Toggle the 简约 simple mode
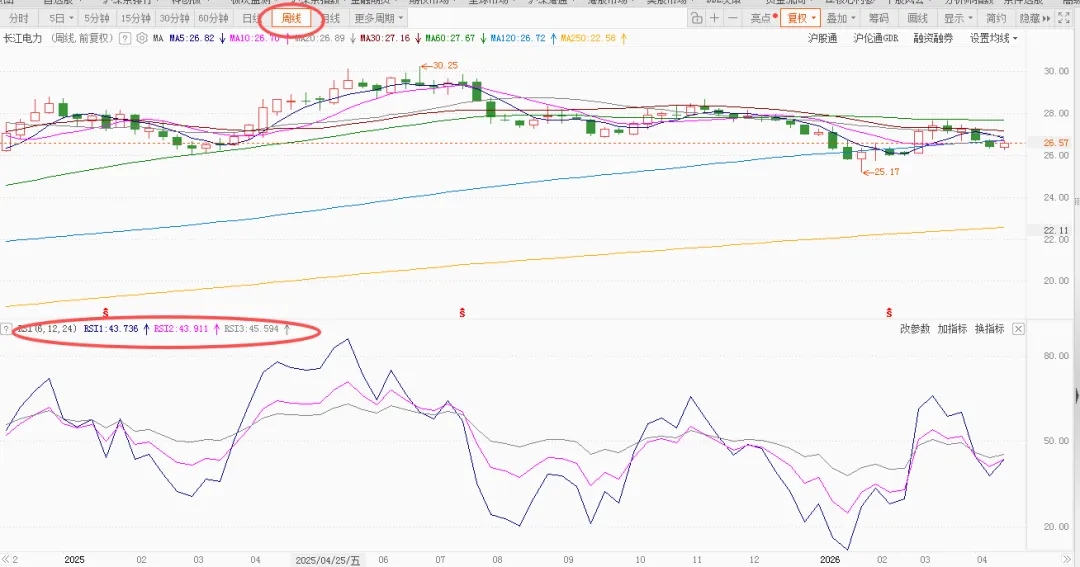1080x567 pixels. (995, 19)
